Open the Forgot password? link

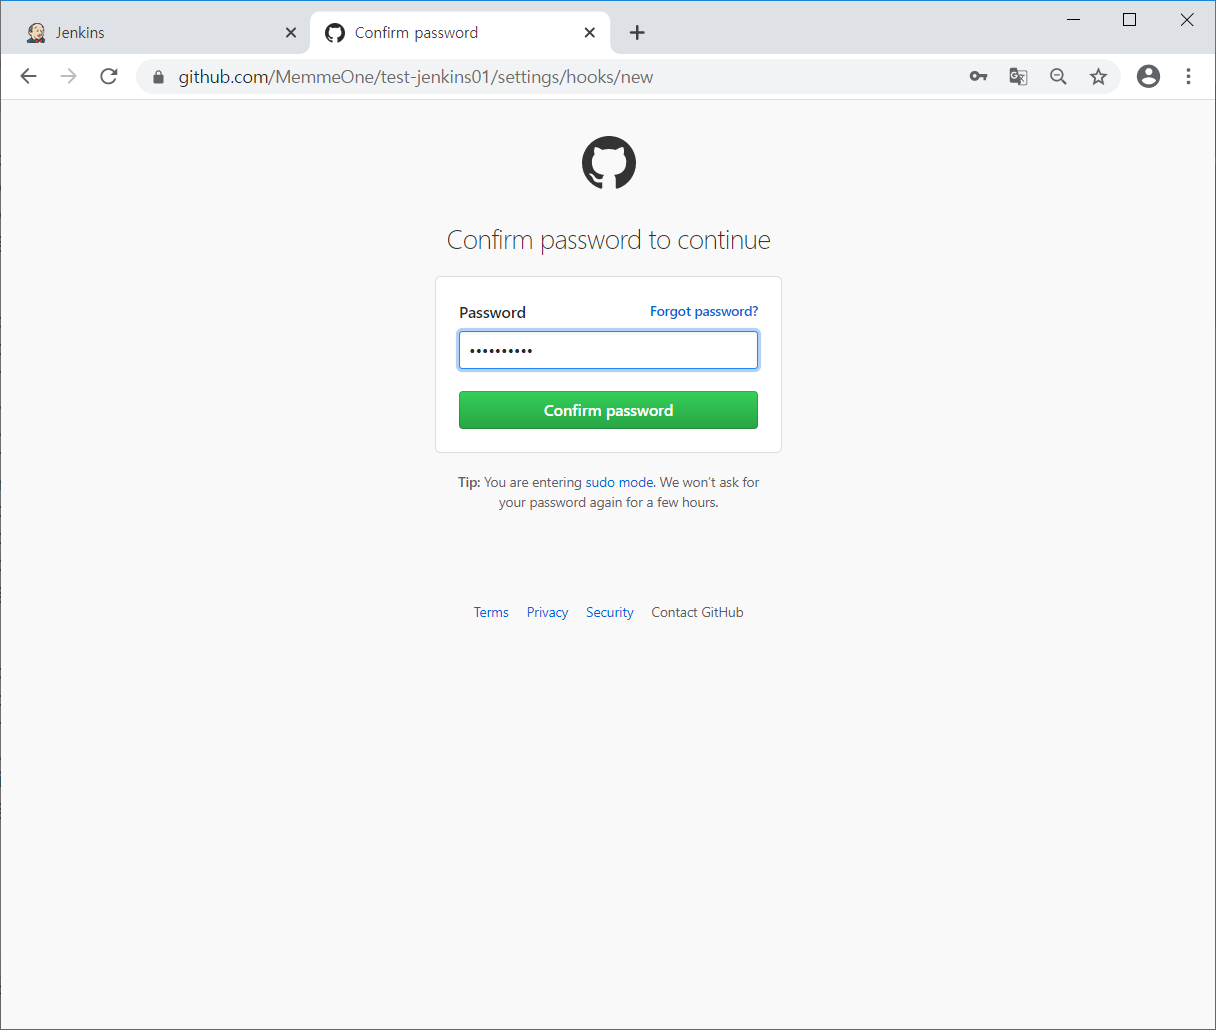[x=704, y=312]
